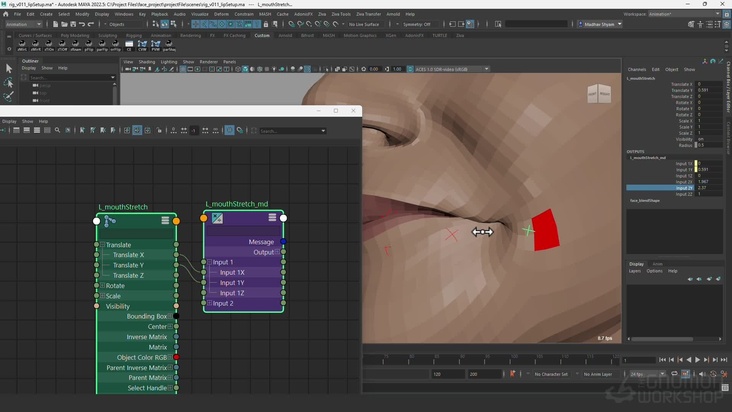732x412 pixels.
Task: Toggle viewport isolate select highlighted icon
Action: pyautogui.click(x=307, y=69)
